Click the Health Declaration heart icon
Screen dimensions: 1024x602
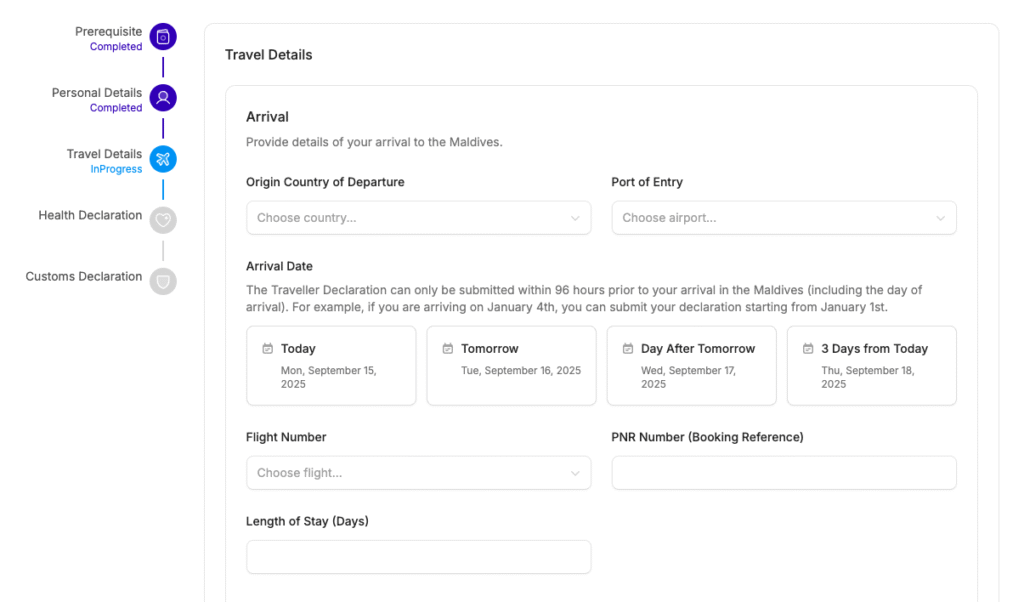pyautogui.click(x=163, y=220)
